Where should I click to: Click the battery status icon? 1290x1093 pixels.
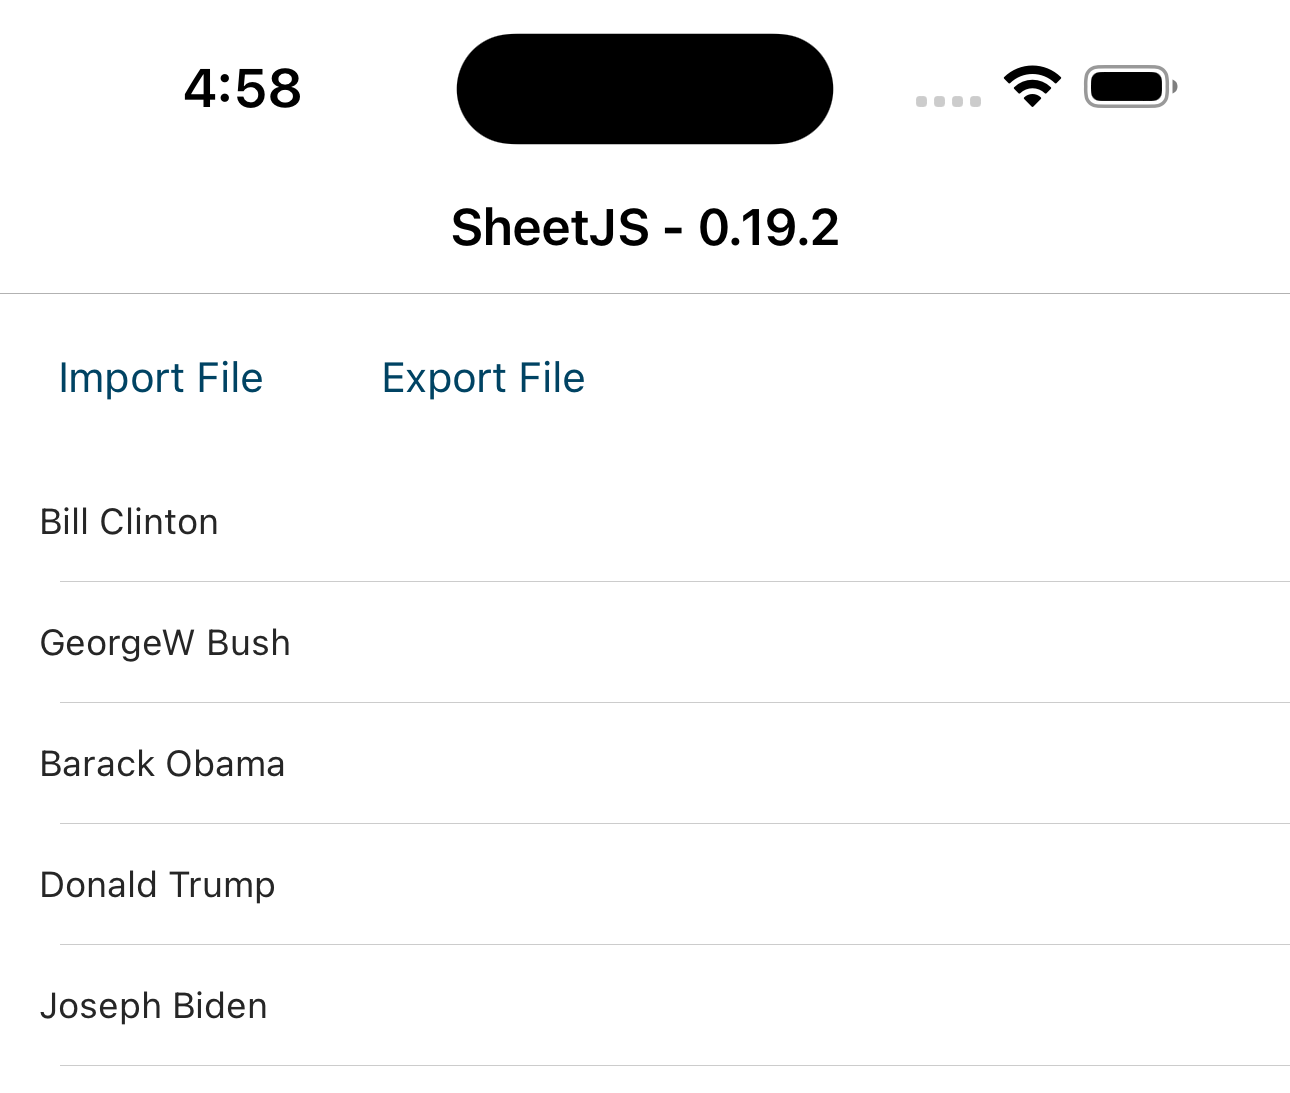coord(1129,87)
